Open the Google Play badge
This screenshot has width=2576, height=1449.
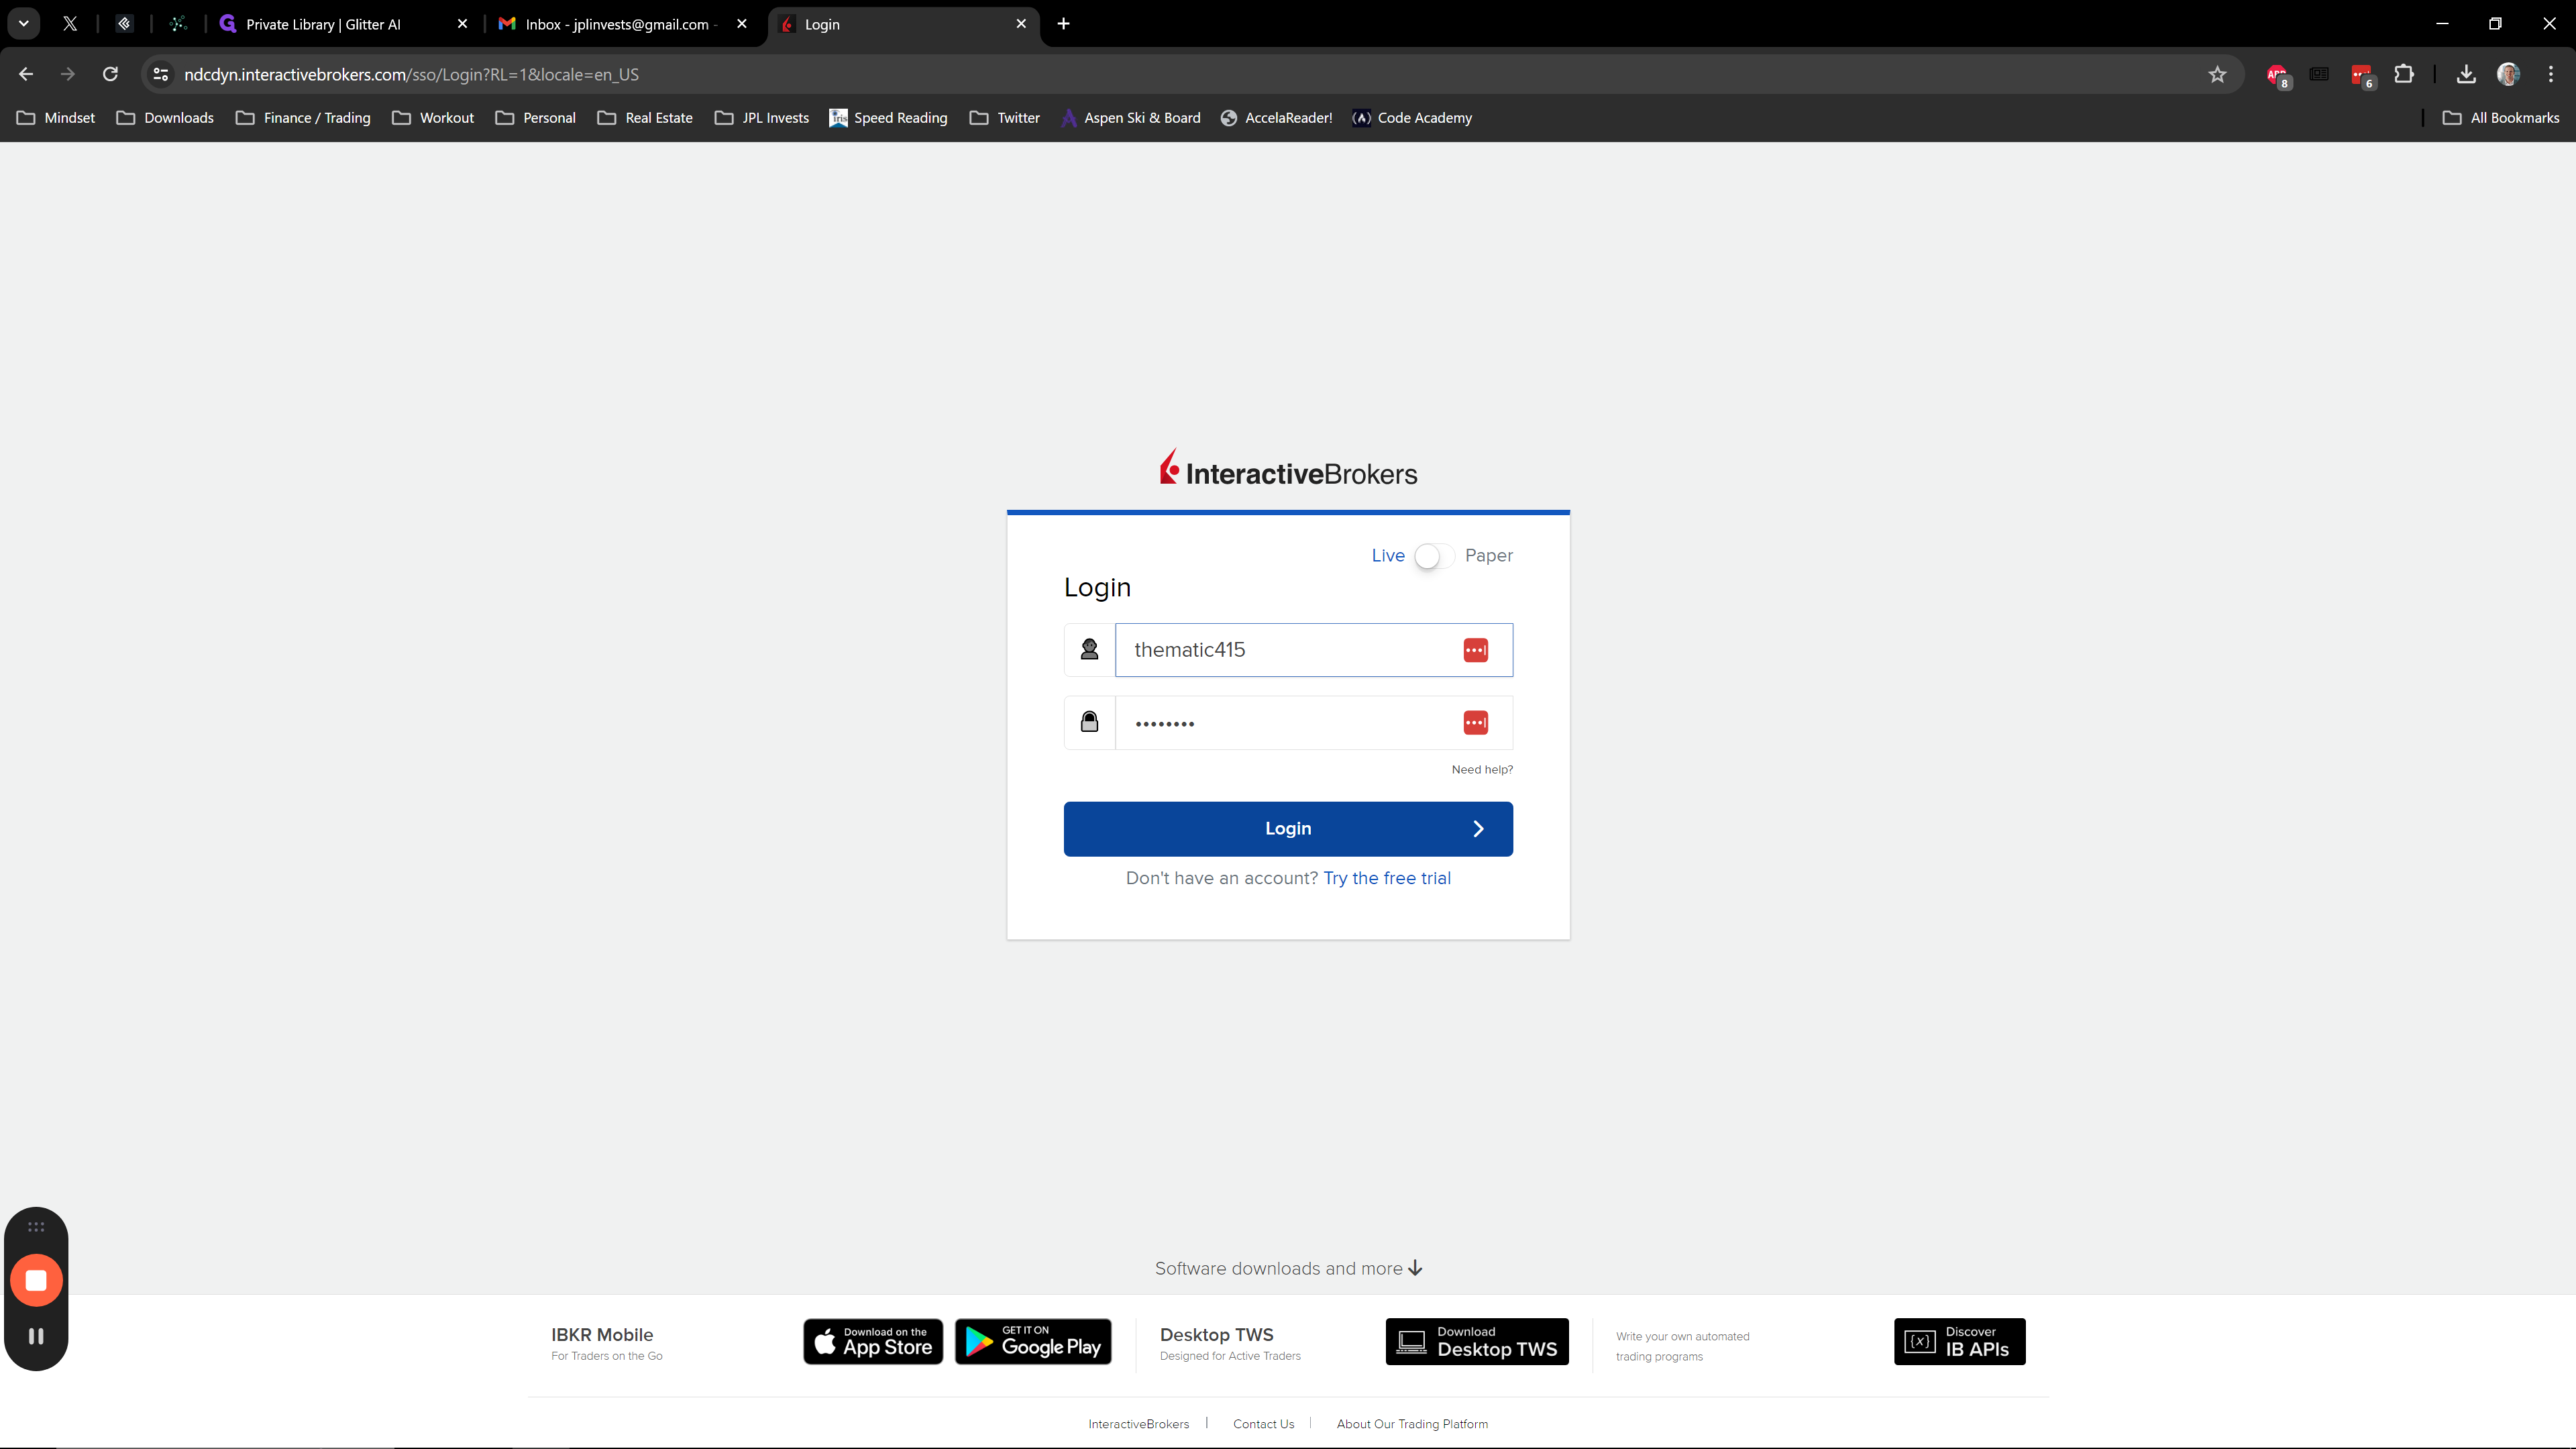pos(1033,1341)
